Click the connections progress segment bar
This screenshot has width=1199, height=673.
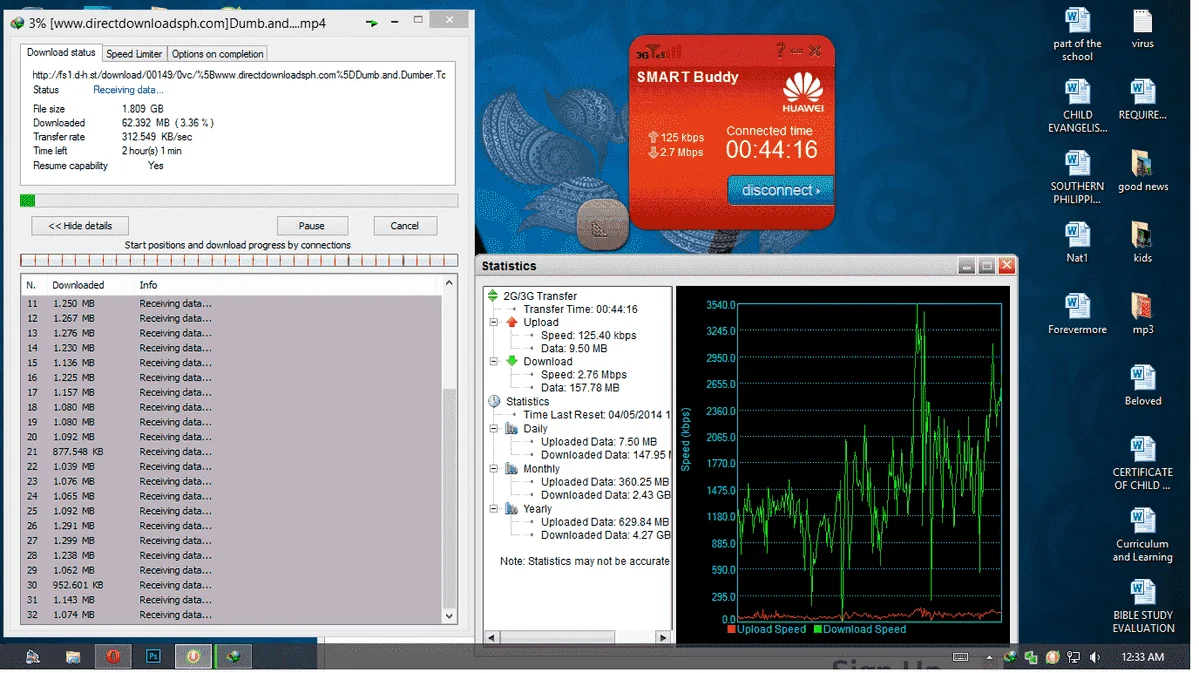(239, 260)
